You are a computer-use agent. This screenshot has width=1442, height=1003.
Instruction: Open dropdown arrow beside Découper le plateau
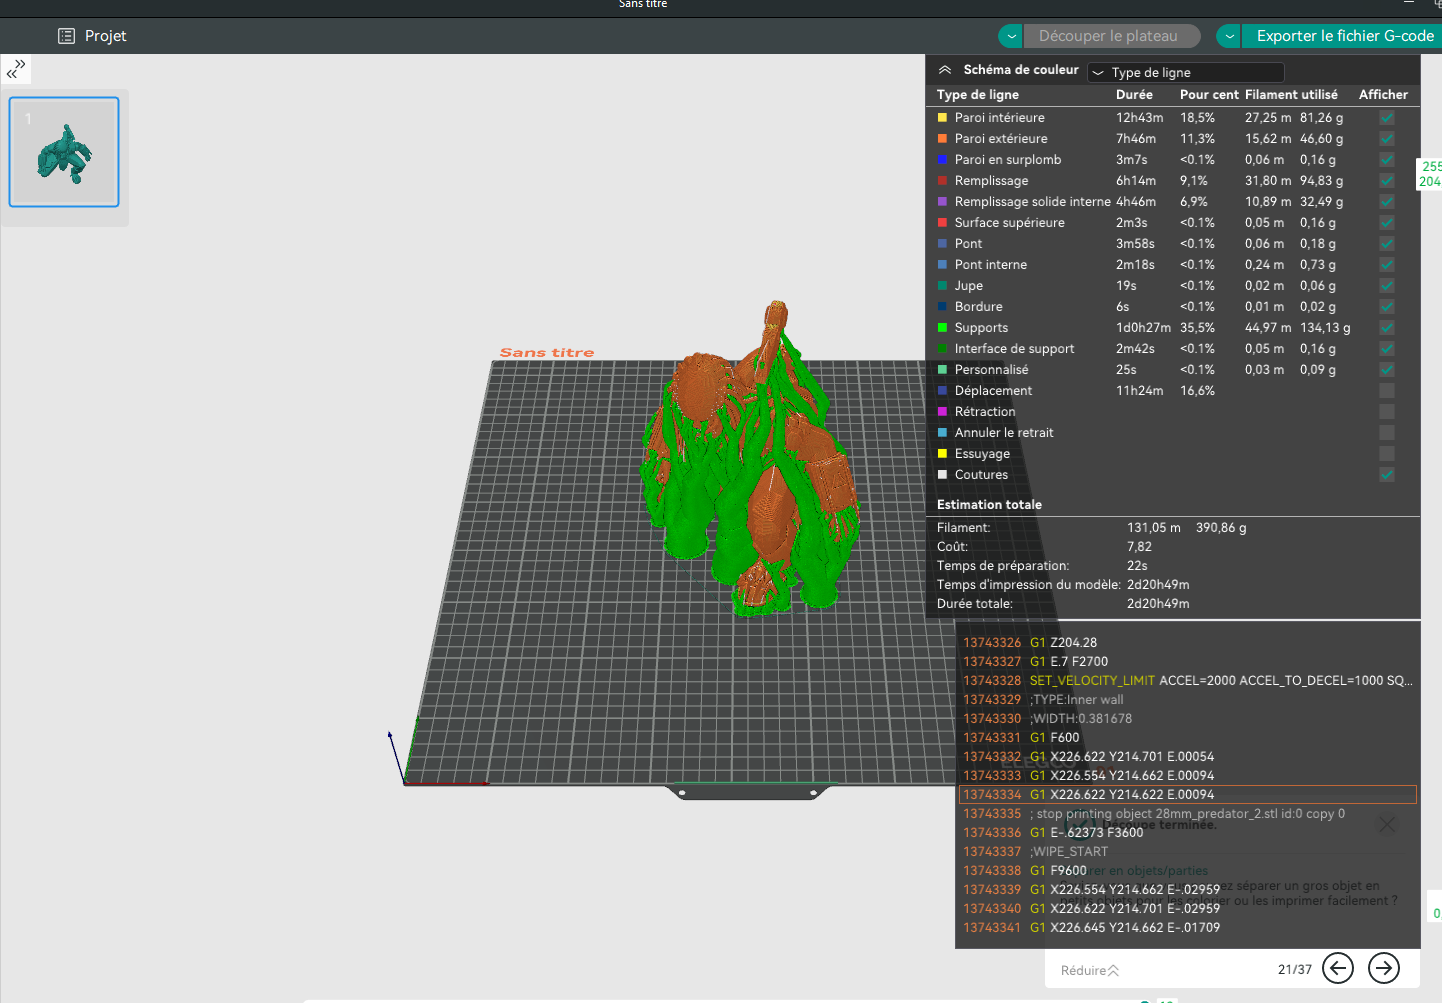click(1011, 36)
